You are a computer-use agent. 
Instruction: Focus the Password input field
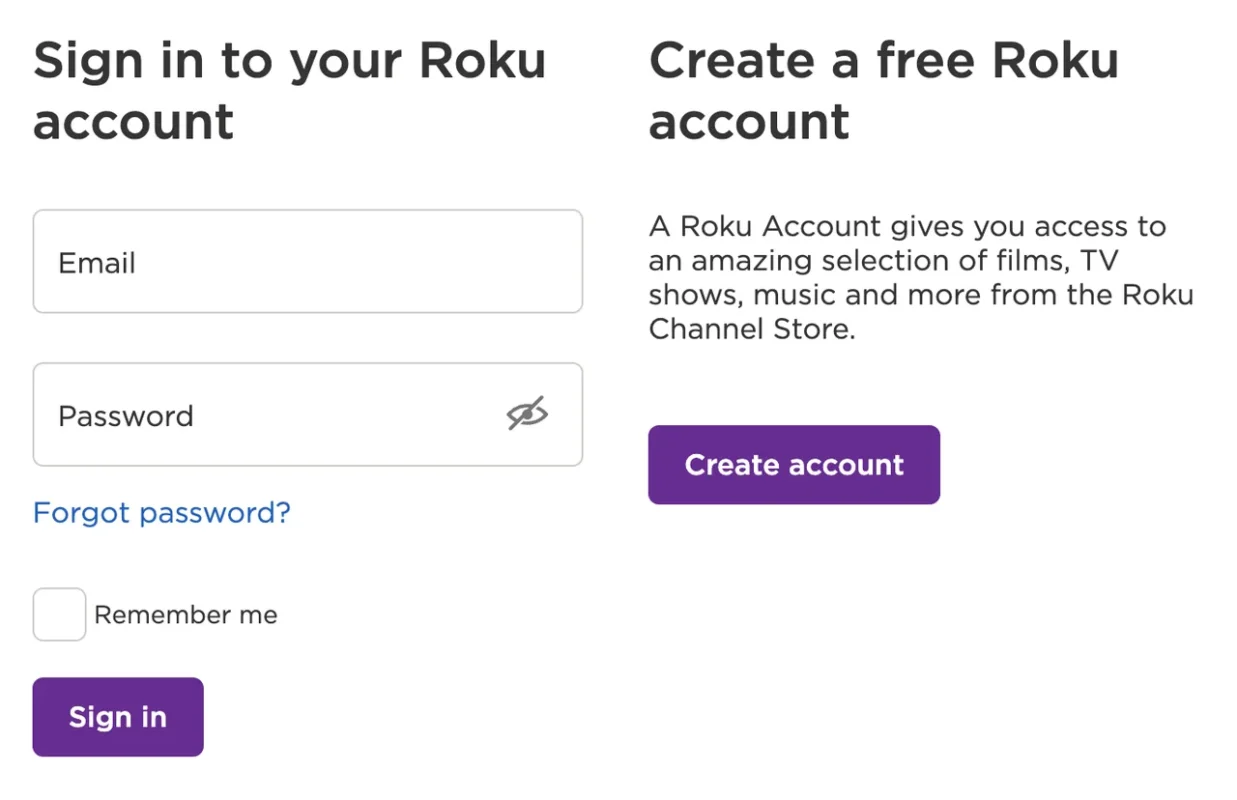[x=308, y=414]
